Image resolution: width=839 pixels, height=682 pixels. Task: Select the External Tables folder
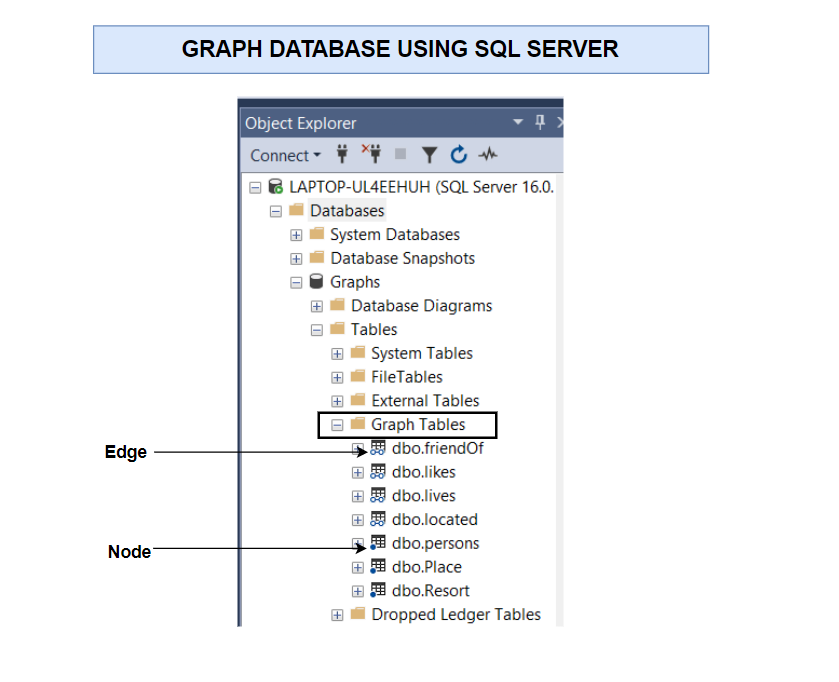pyautogui.click(x=425, y=401)
